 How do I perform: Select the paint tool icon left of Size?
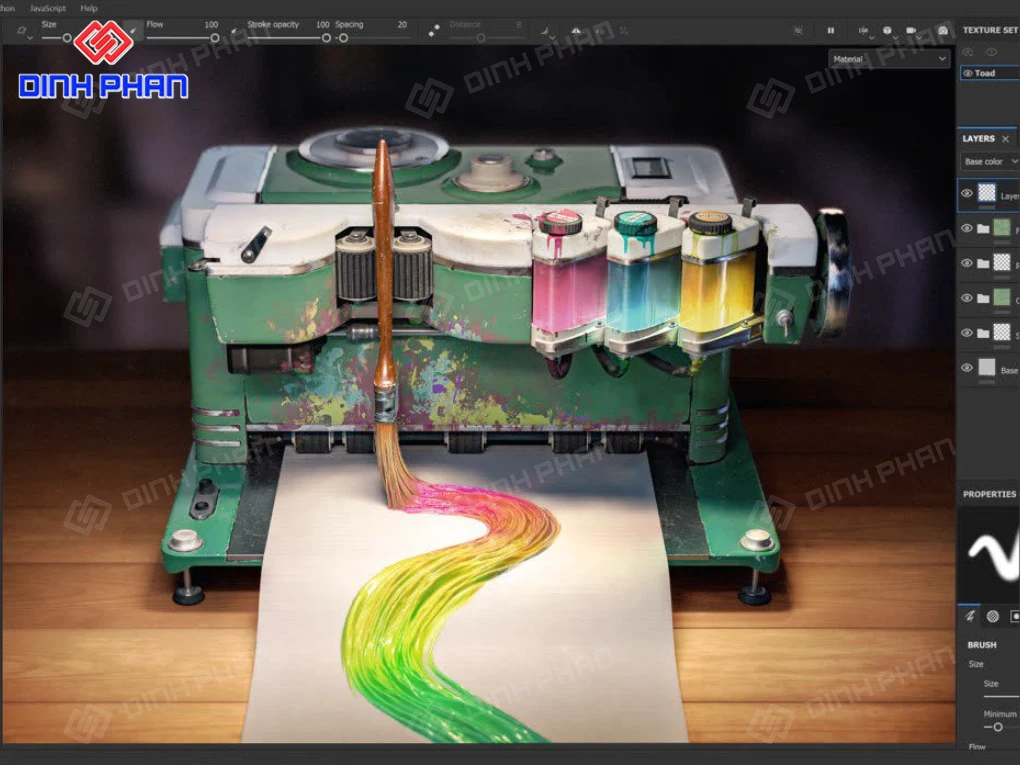tap(20, 30)
